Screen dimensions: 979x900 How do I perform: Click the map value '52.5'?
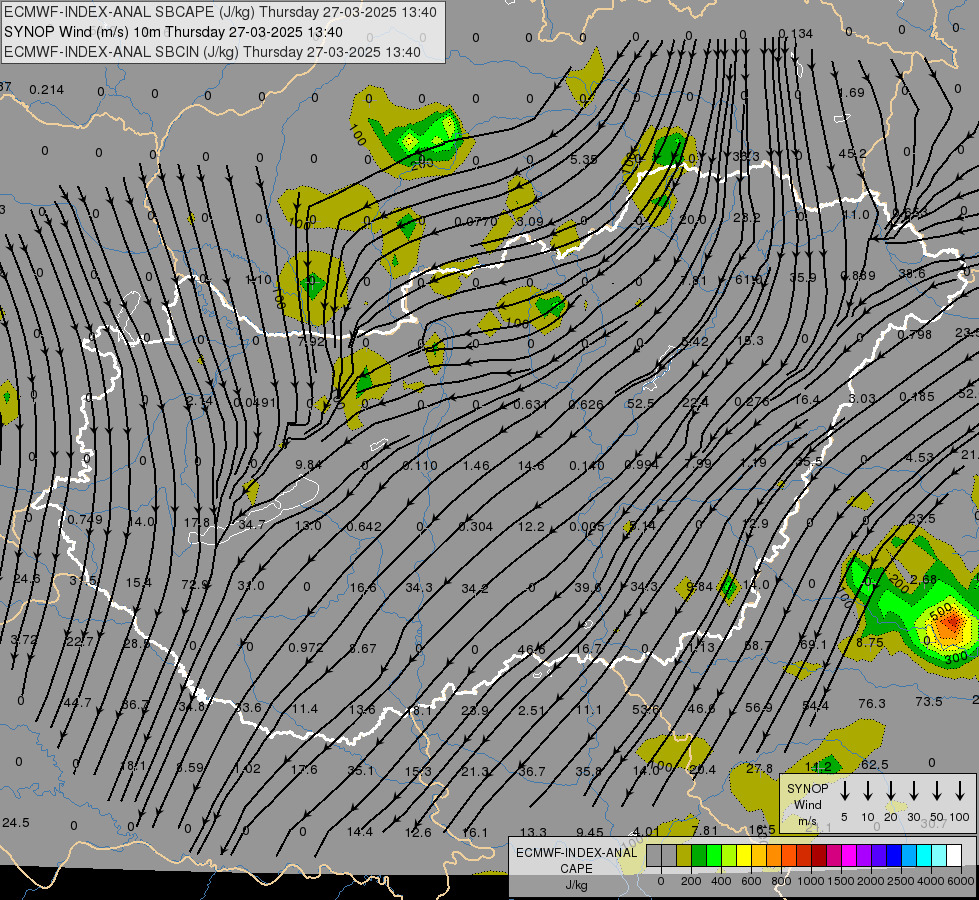point(640,403)
